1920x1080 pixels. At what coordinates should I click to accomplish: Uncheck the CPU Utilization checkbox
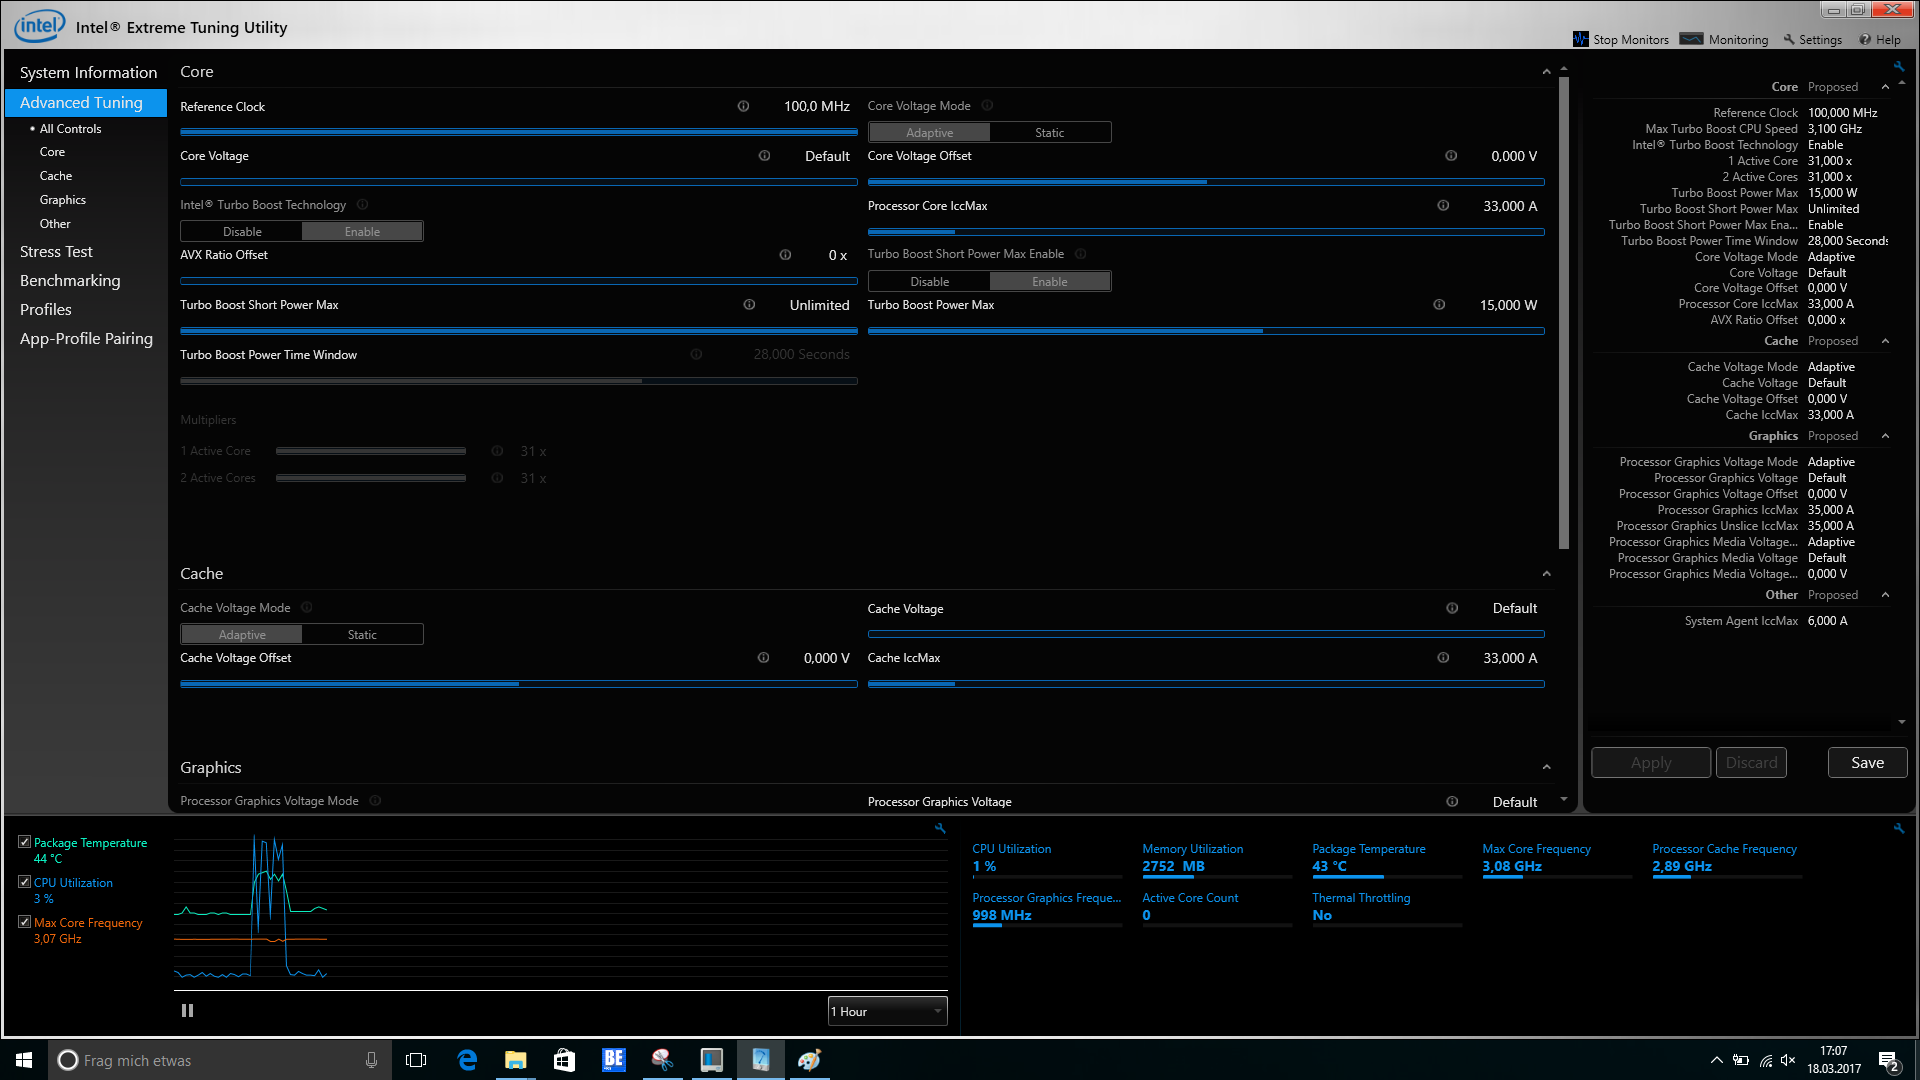(x=25, y=882)
